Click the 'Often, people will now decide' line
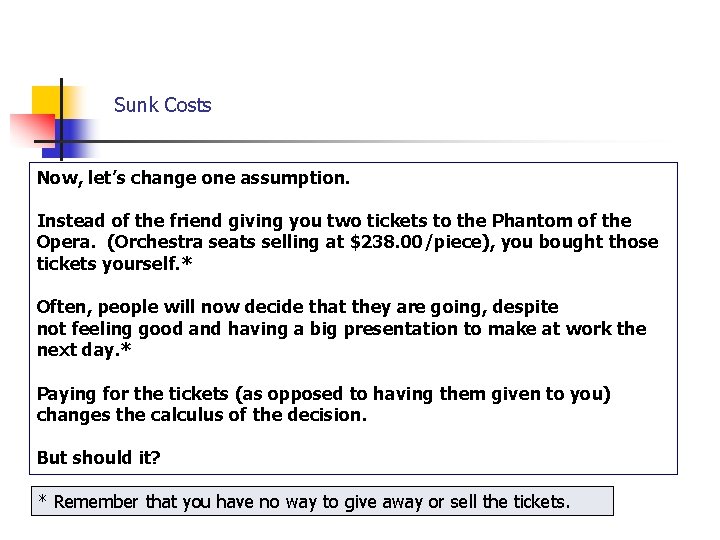720x540 pixels. [x=298, y=307]
